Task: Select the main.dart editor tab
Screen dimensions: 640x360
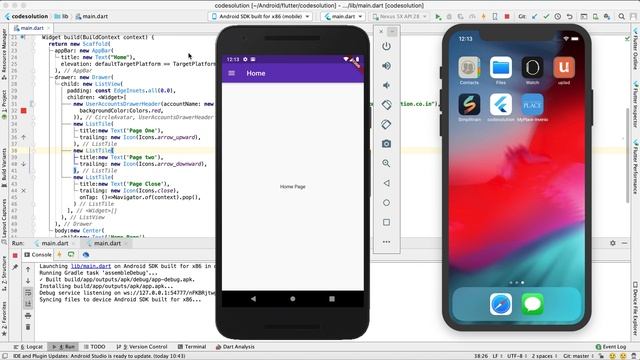Action: pyautogui.click(x=32, y=28)
